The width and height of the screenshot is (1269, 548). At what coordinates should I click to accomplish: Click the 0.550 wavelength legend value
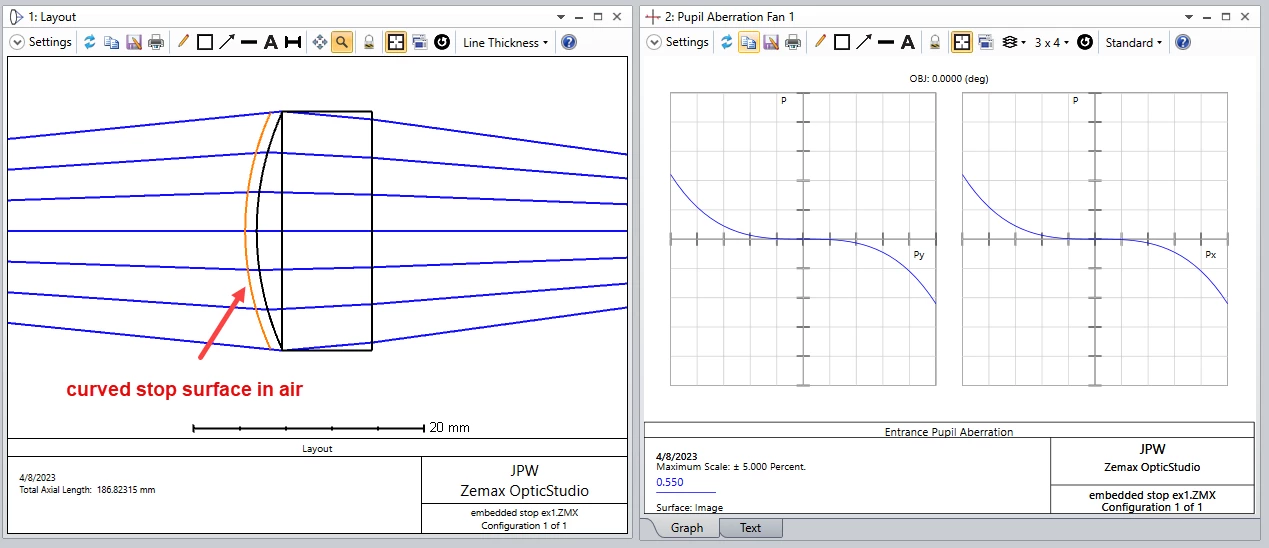(669, 482)
